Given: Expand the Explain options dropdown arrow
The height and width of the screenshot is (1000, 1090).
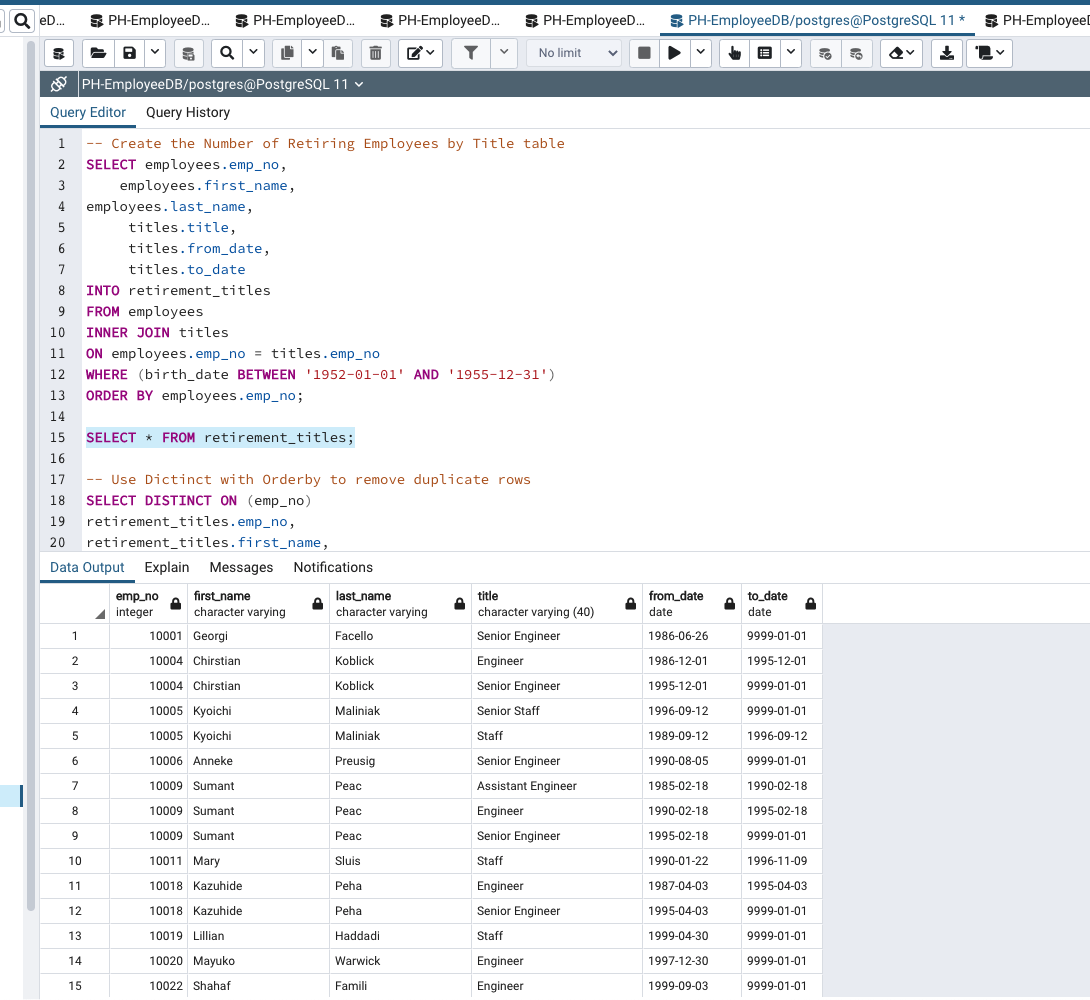Looking at the screenshot, I should pos(791,54).
